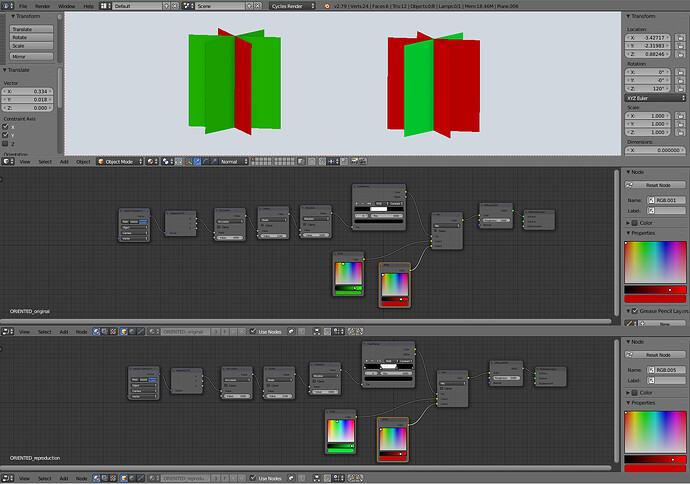The image size is (690, 484).
Task: Select Compositing nodes icon in ORIENTED_original editor
Action: (x=105, y=331)
